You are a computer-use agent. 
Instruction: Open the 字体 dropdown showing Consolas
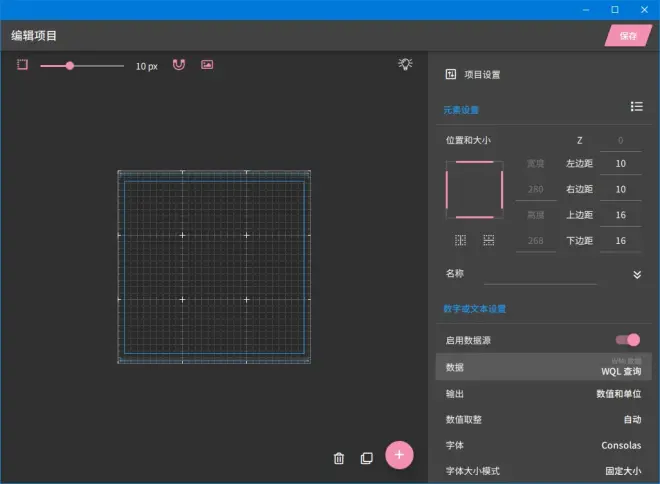pos(621,445)
